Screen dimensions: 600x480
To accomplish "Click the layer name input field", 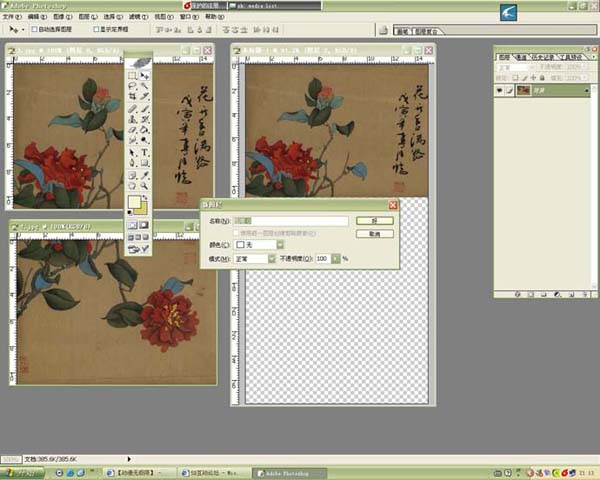I will pyautogui.click(x=291, y=221).
